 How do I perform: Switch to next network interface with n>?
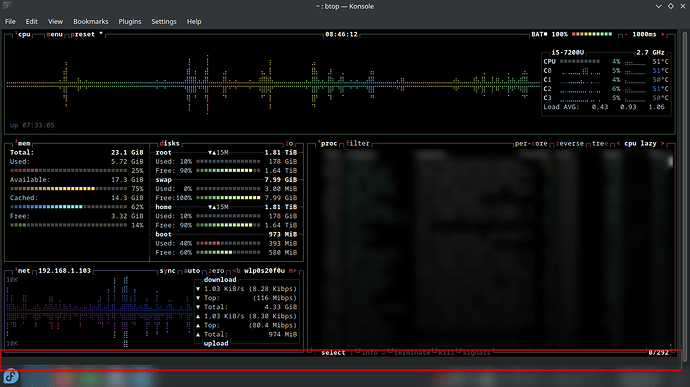(292, 270)
